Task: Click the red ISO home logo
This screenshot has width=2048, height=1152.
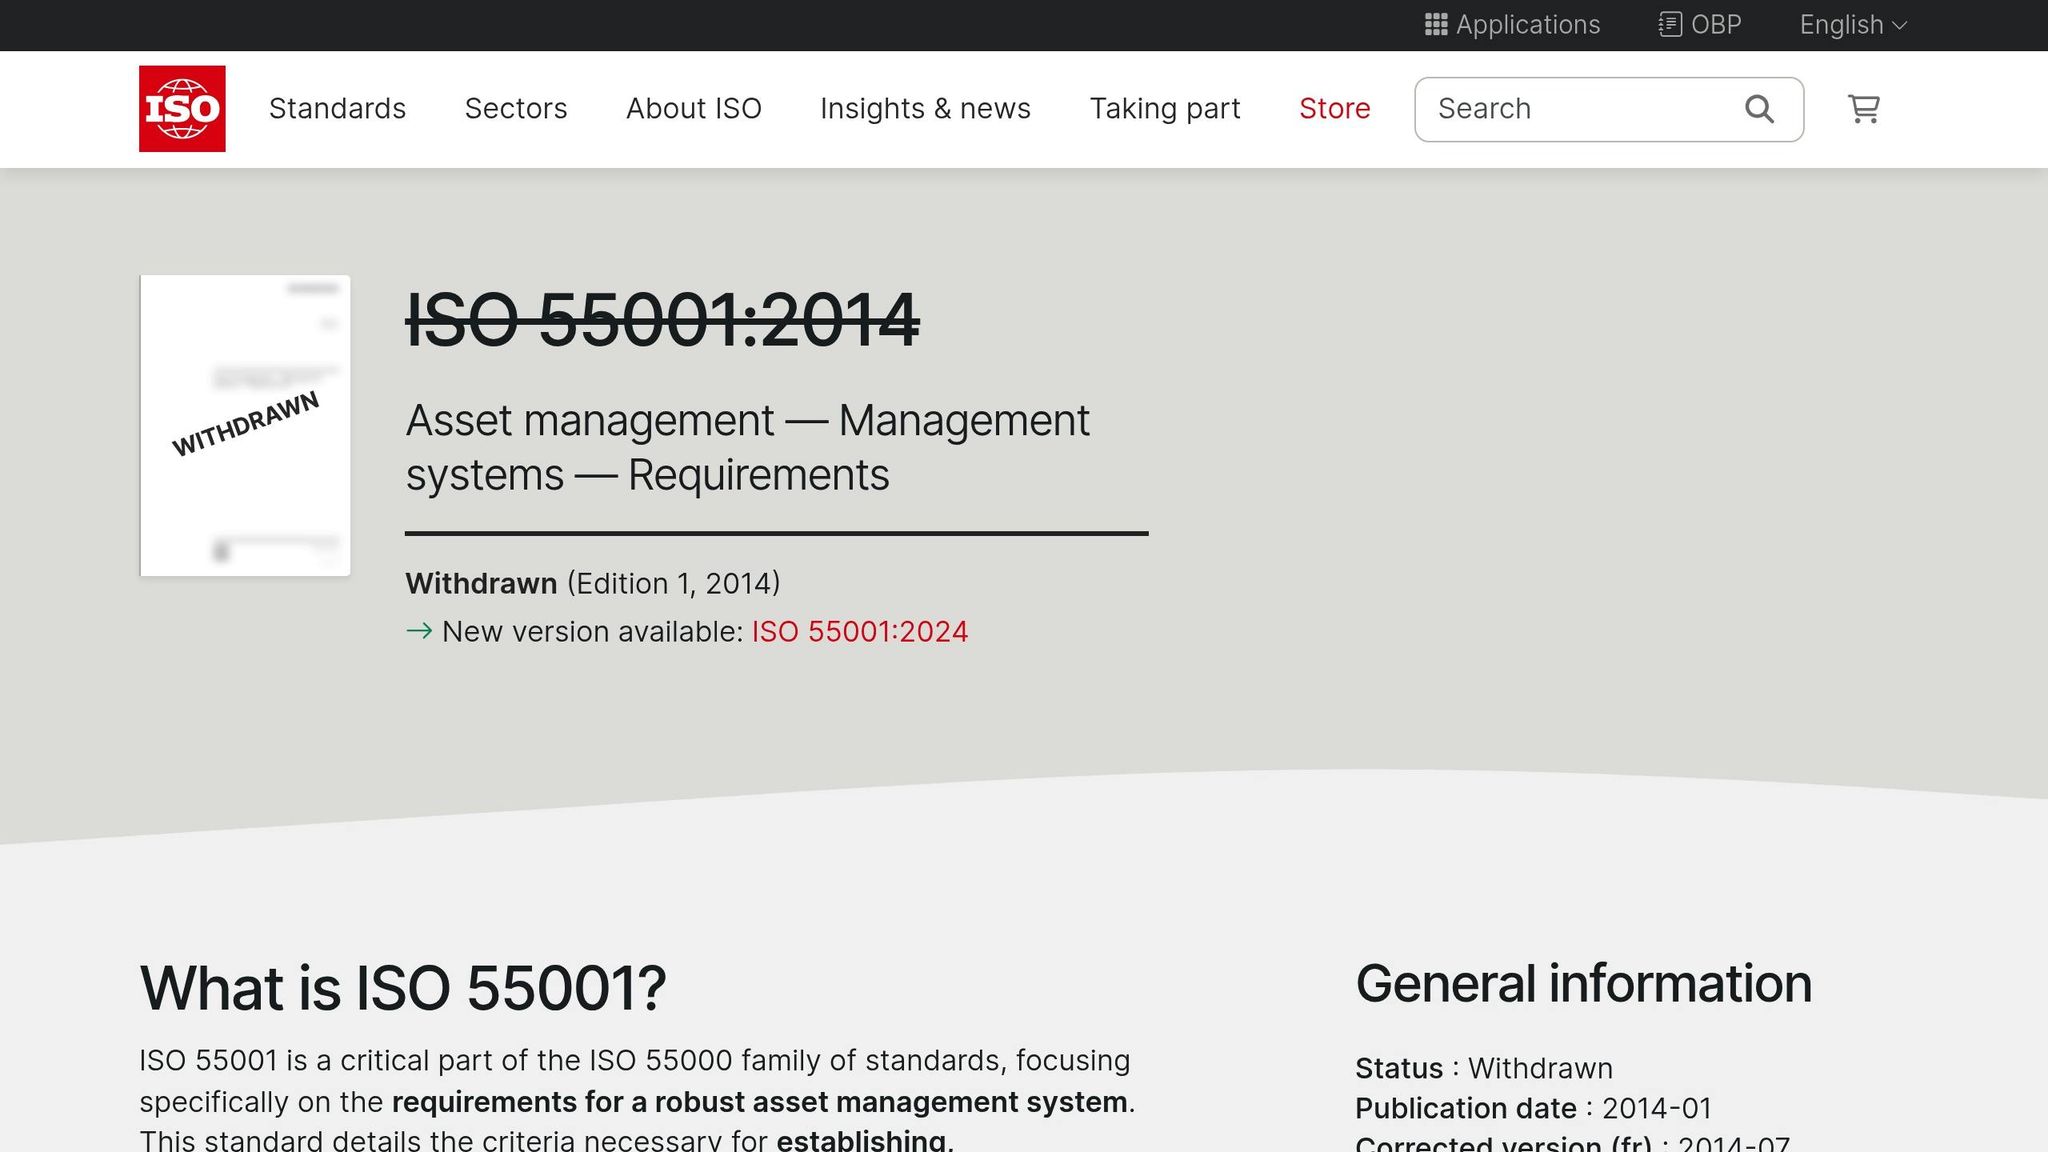Action: 182,108
